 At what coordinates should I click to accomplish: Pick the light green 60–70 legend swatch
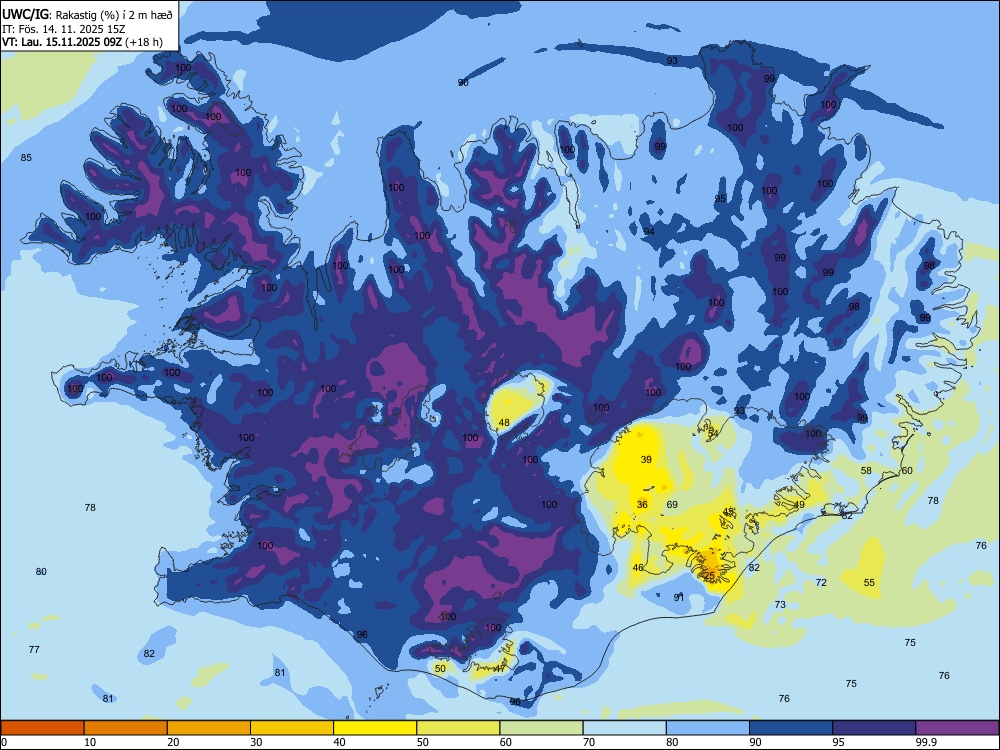(x=541, y=728)
